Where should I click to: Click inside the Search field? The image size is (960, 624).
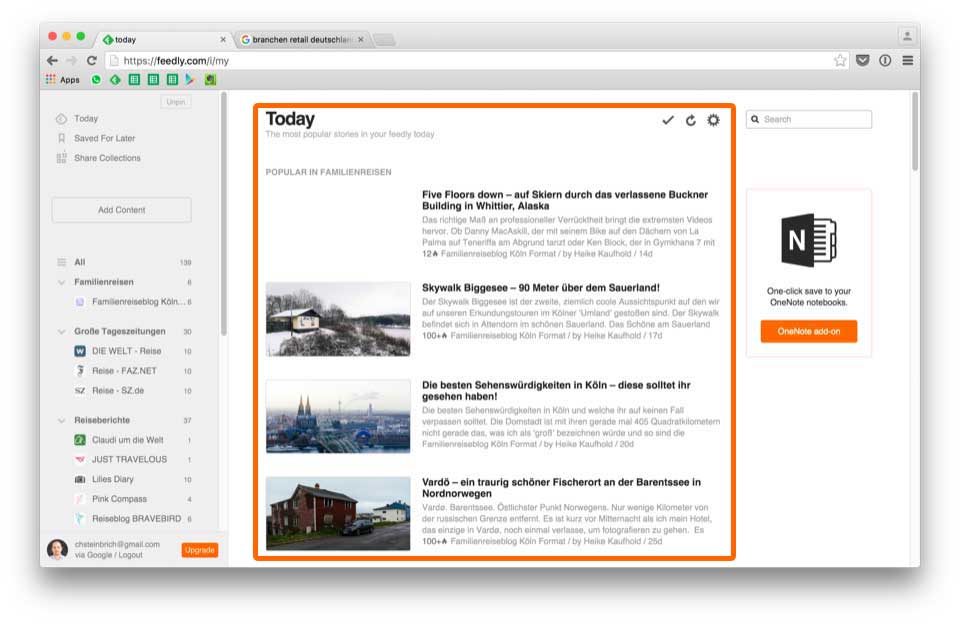(810, 119)
